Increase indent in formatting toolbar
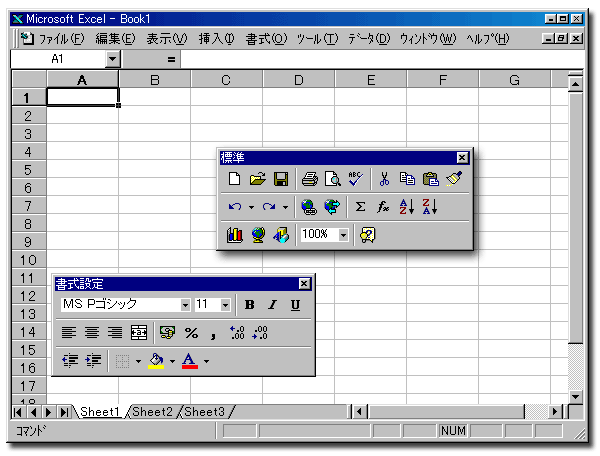Screen dimensions: 600x456 pos(93,360)
